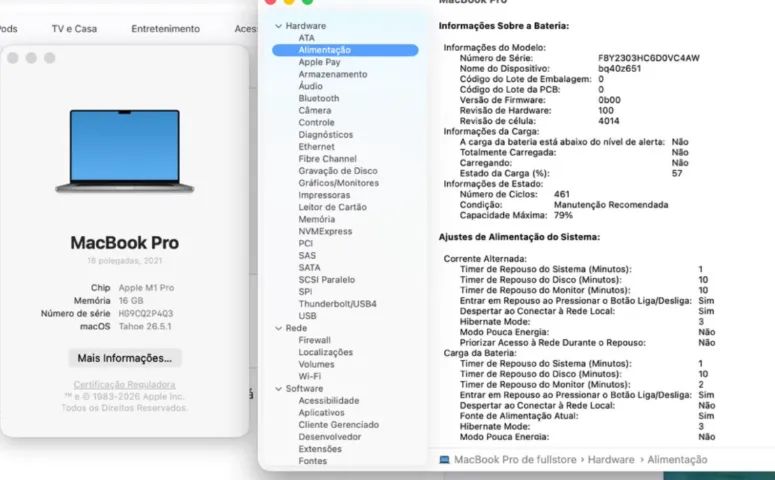Screen dimensions: 775x480
Task: Open Câmera hardware entry
Action: tap(315, 110)
